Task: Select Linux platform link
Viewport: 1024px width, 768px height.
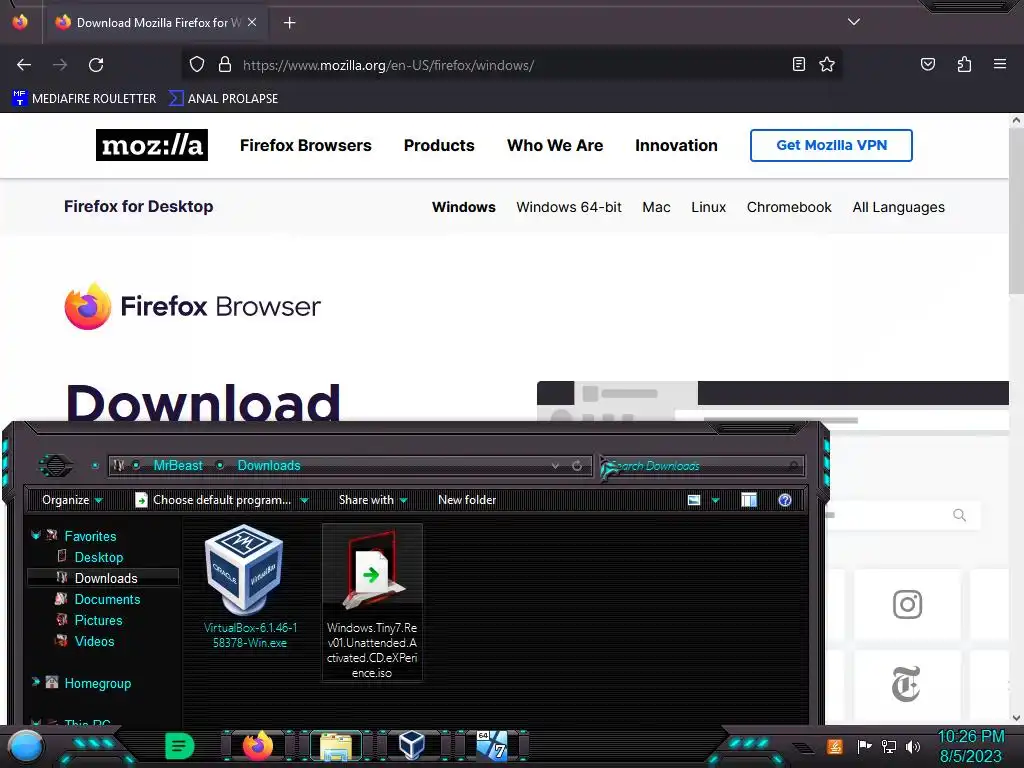Action: coord(709,207)
